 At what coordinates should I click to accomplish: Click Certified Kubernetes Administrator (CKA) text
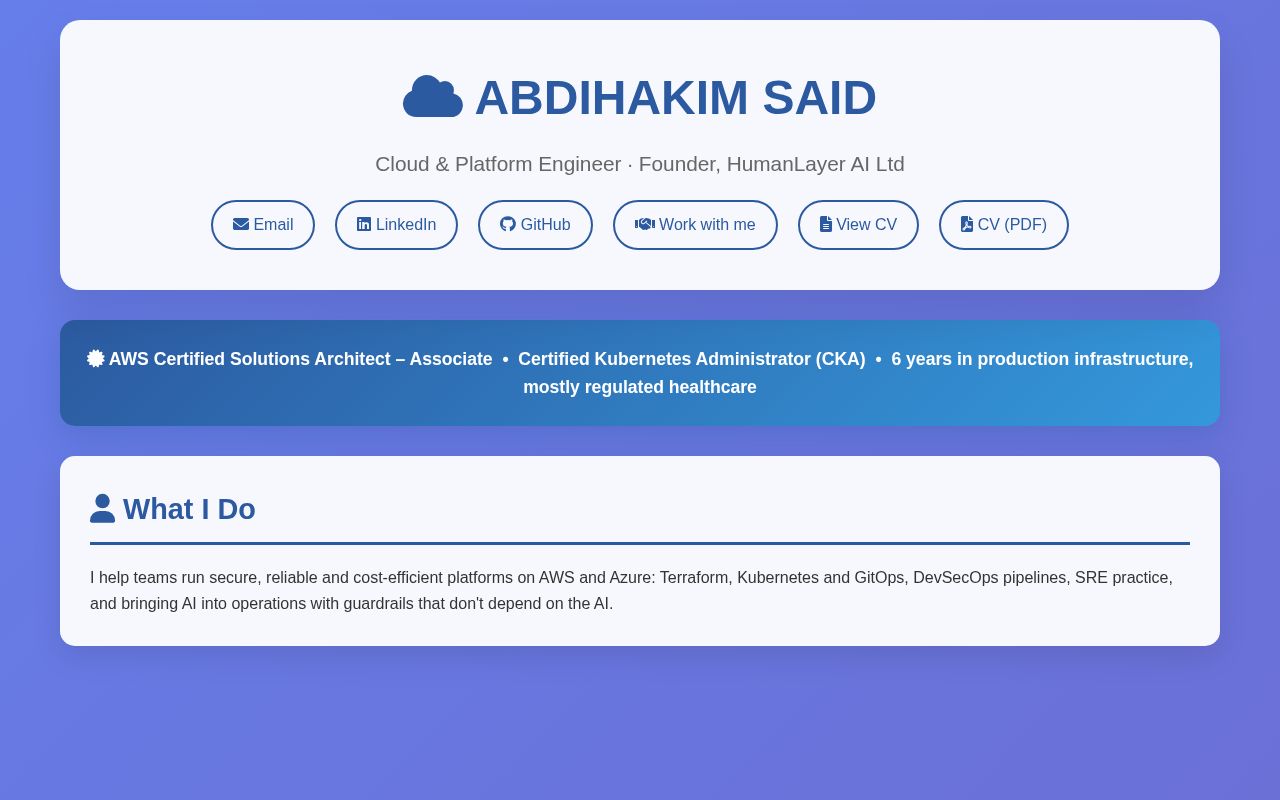click(x=692, y=359)
